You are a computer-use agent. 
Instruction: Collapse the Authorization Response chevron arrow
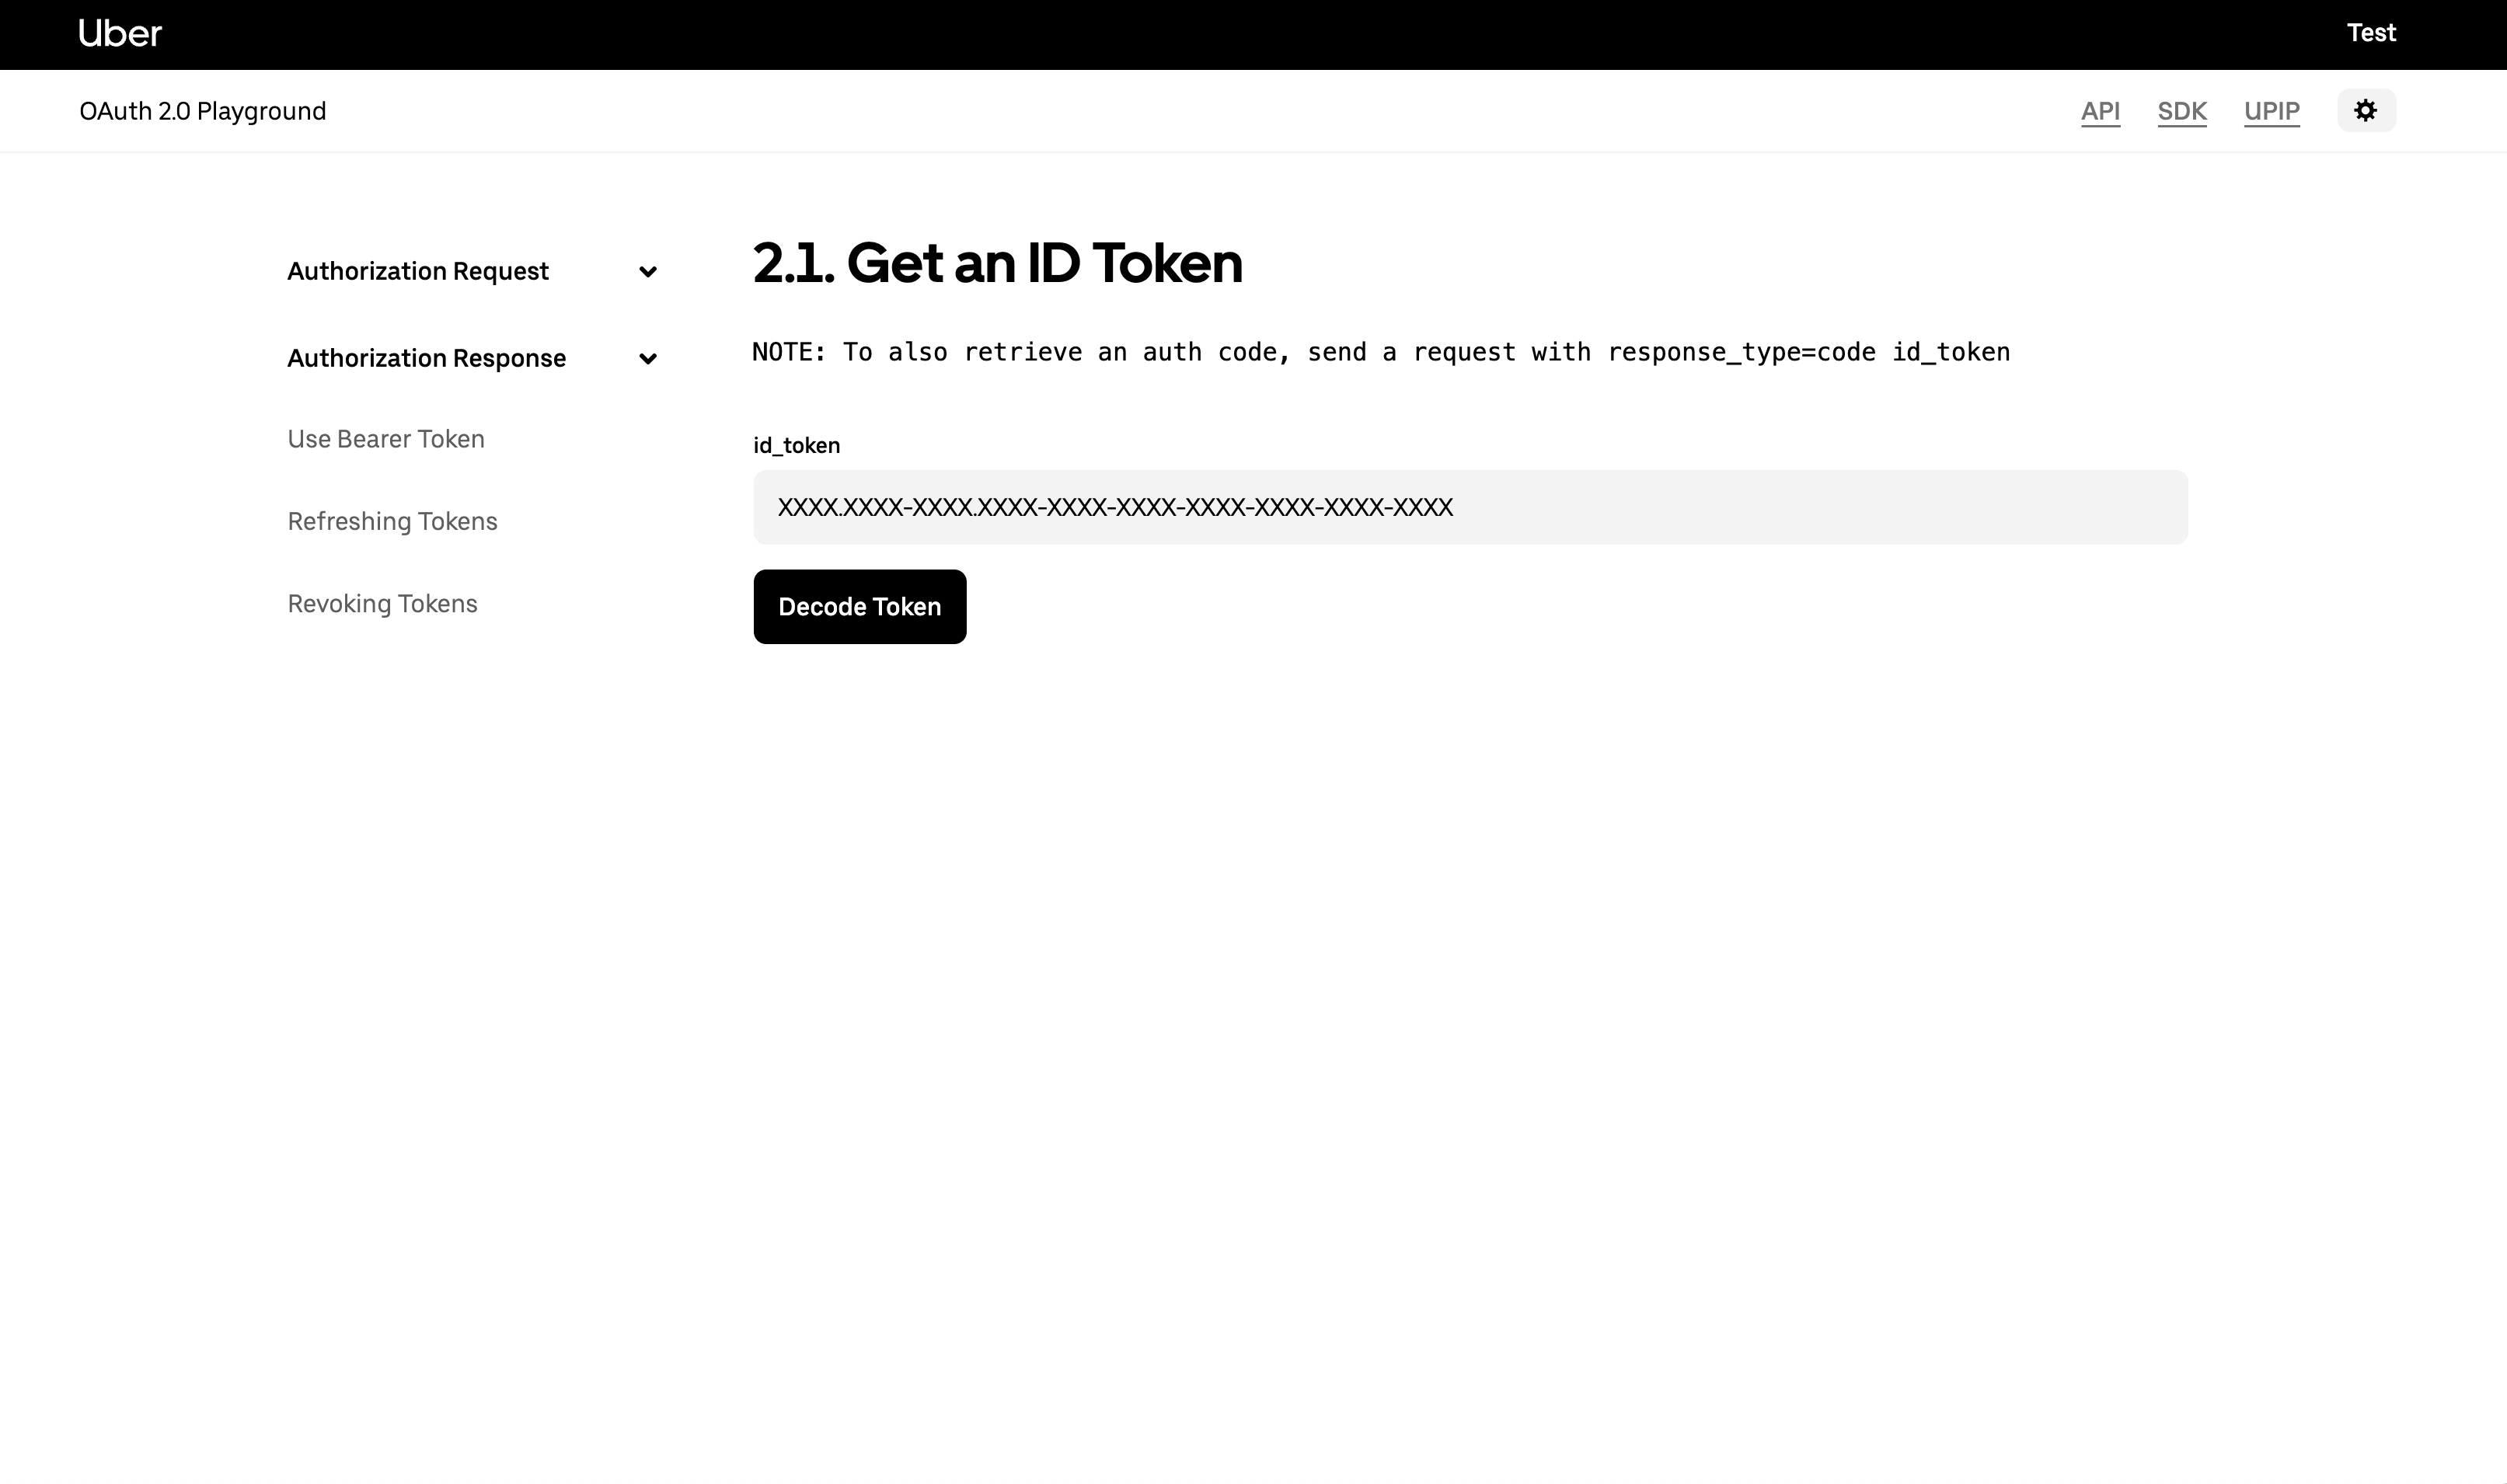point(648,359)
